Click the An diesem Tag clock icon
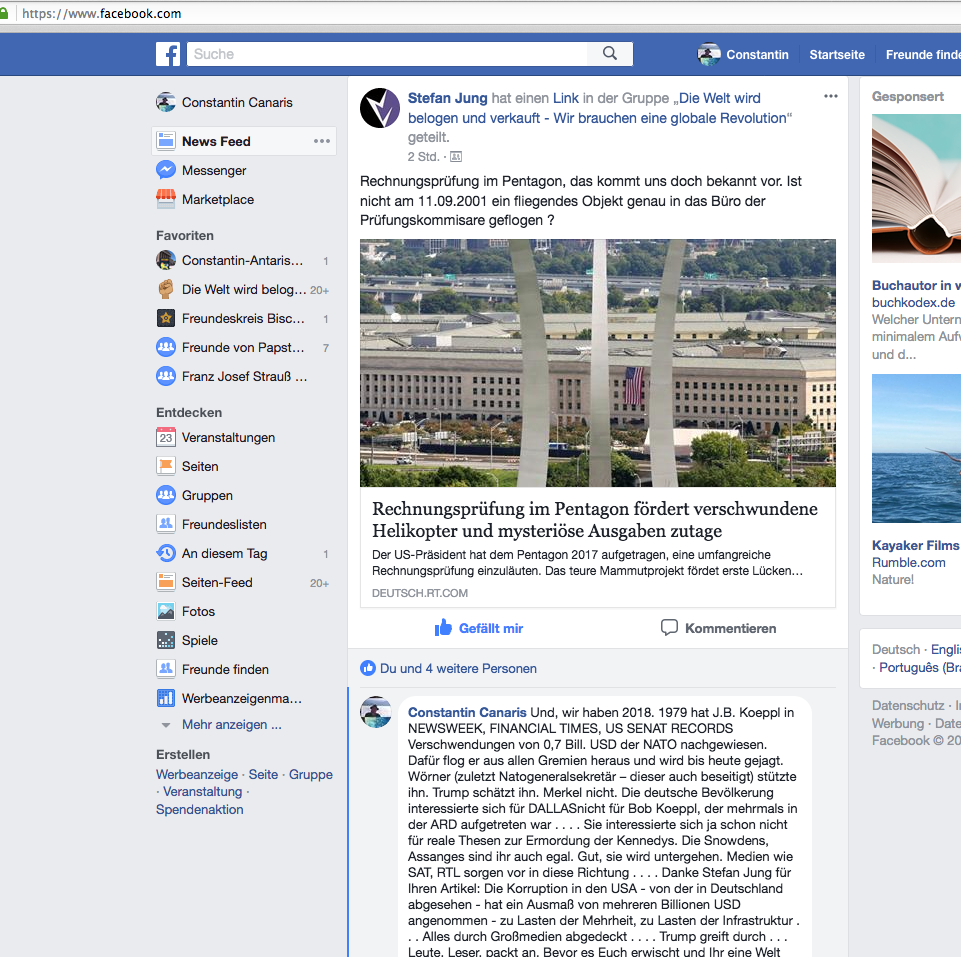This screenshot has width=961, height=957. tap(165, 553)
